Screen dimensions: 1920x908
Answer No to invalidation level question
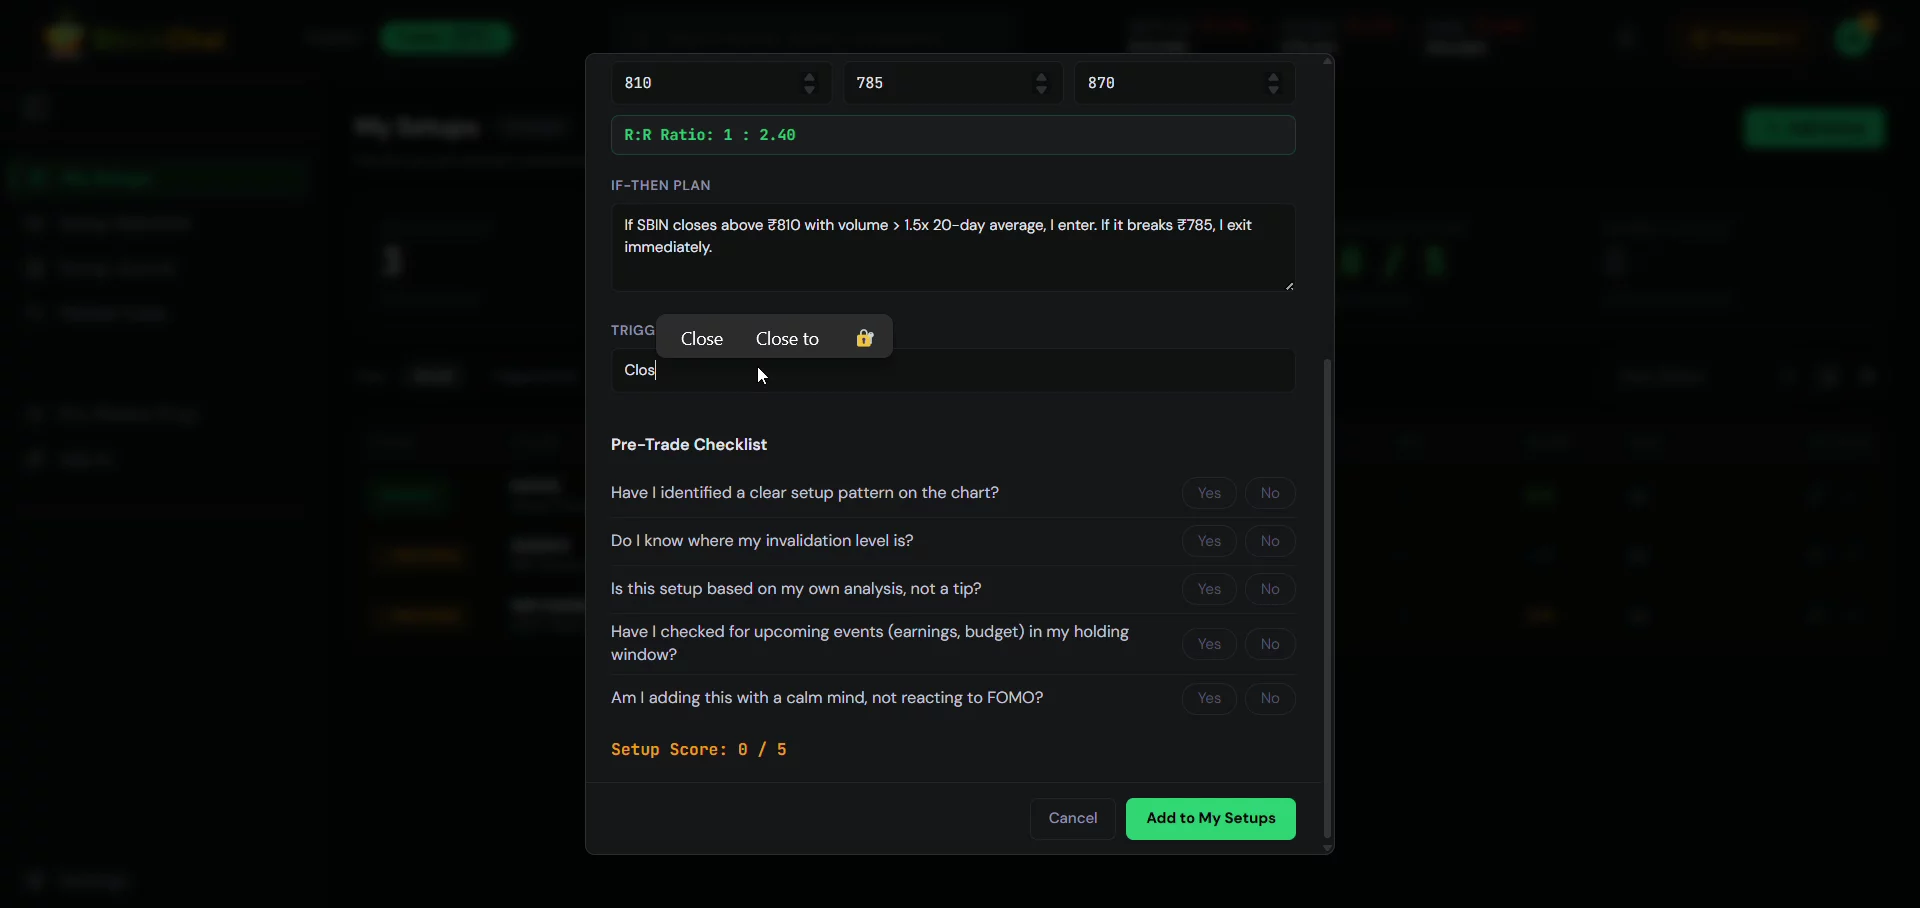click(x=1270, y=541)
